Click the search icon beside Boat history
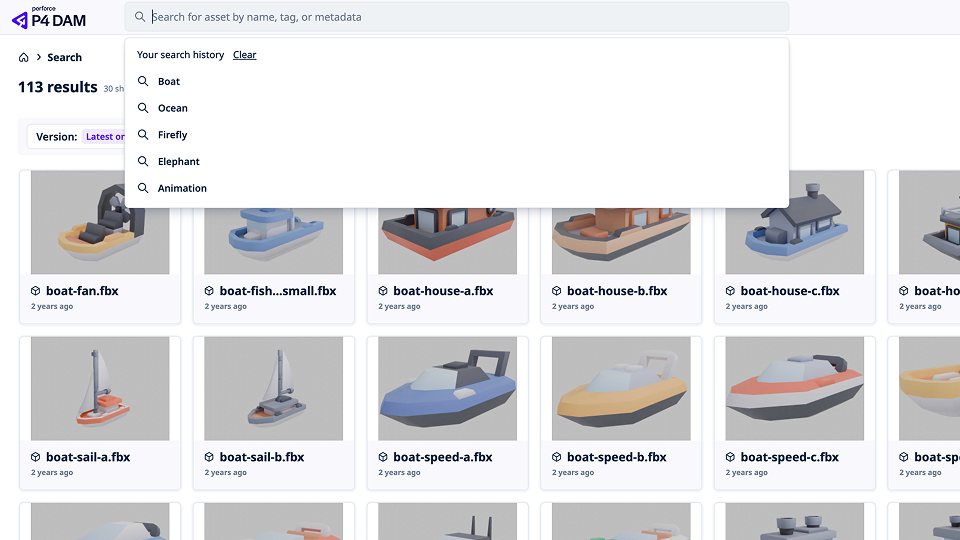This screenshot has height=540, width=960. pyautogui.click(x=143, y=81)
